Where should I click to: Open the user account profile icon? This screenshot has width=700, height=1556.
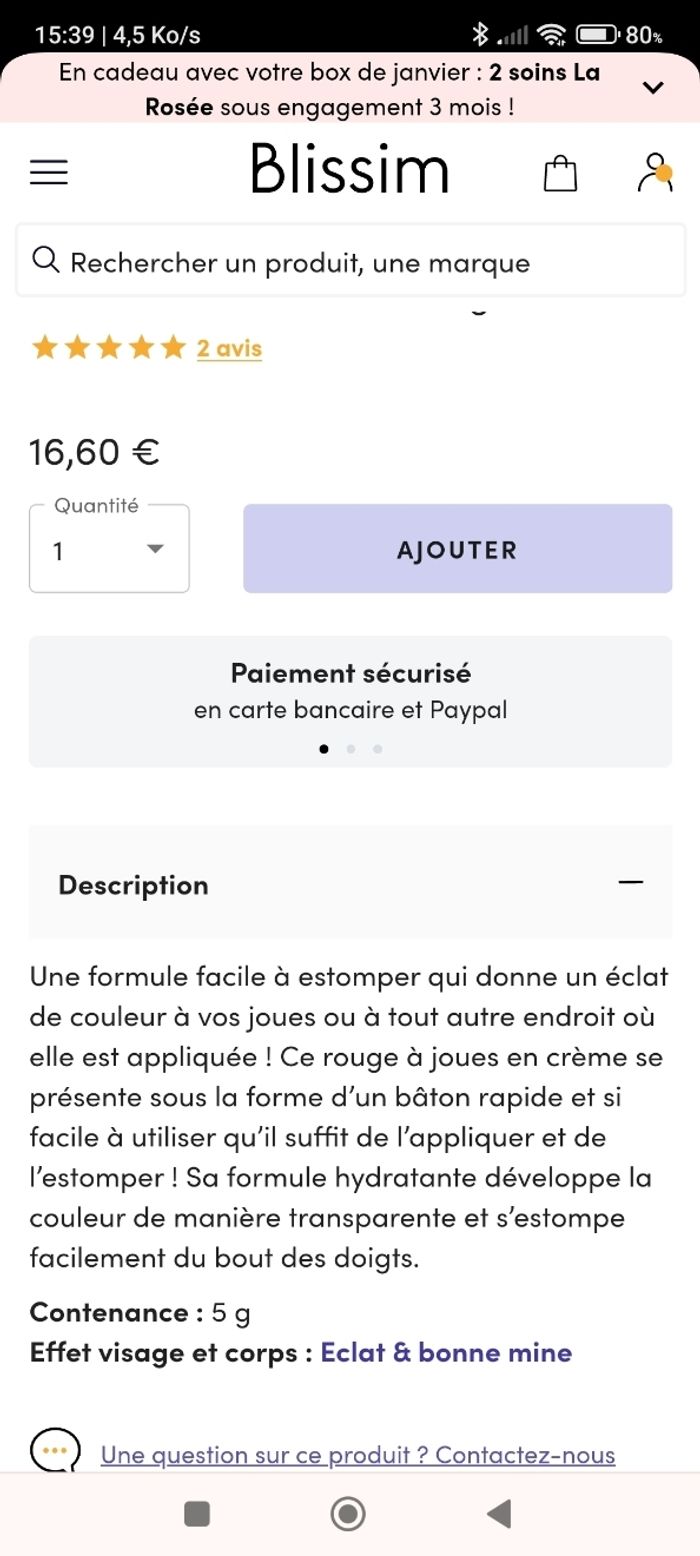tap(655, 171)
